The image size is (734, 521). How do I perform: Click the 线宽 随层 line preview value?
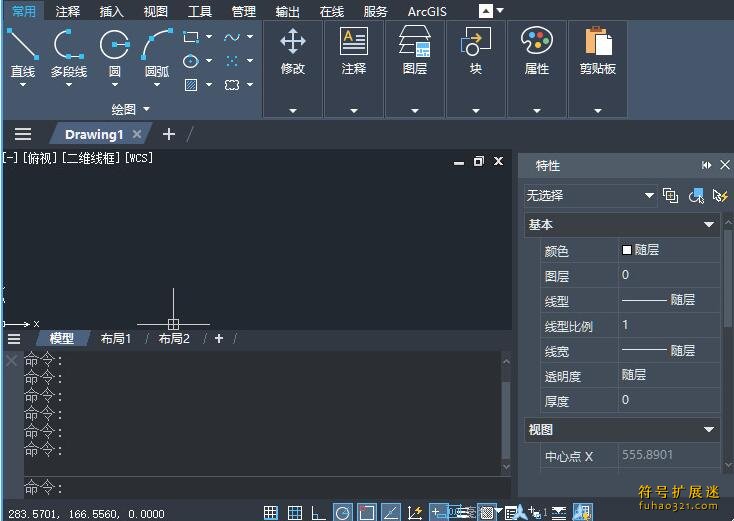[669, 350]
